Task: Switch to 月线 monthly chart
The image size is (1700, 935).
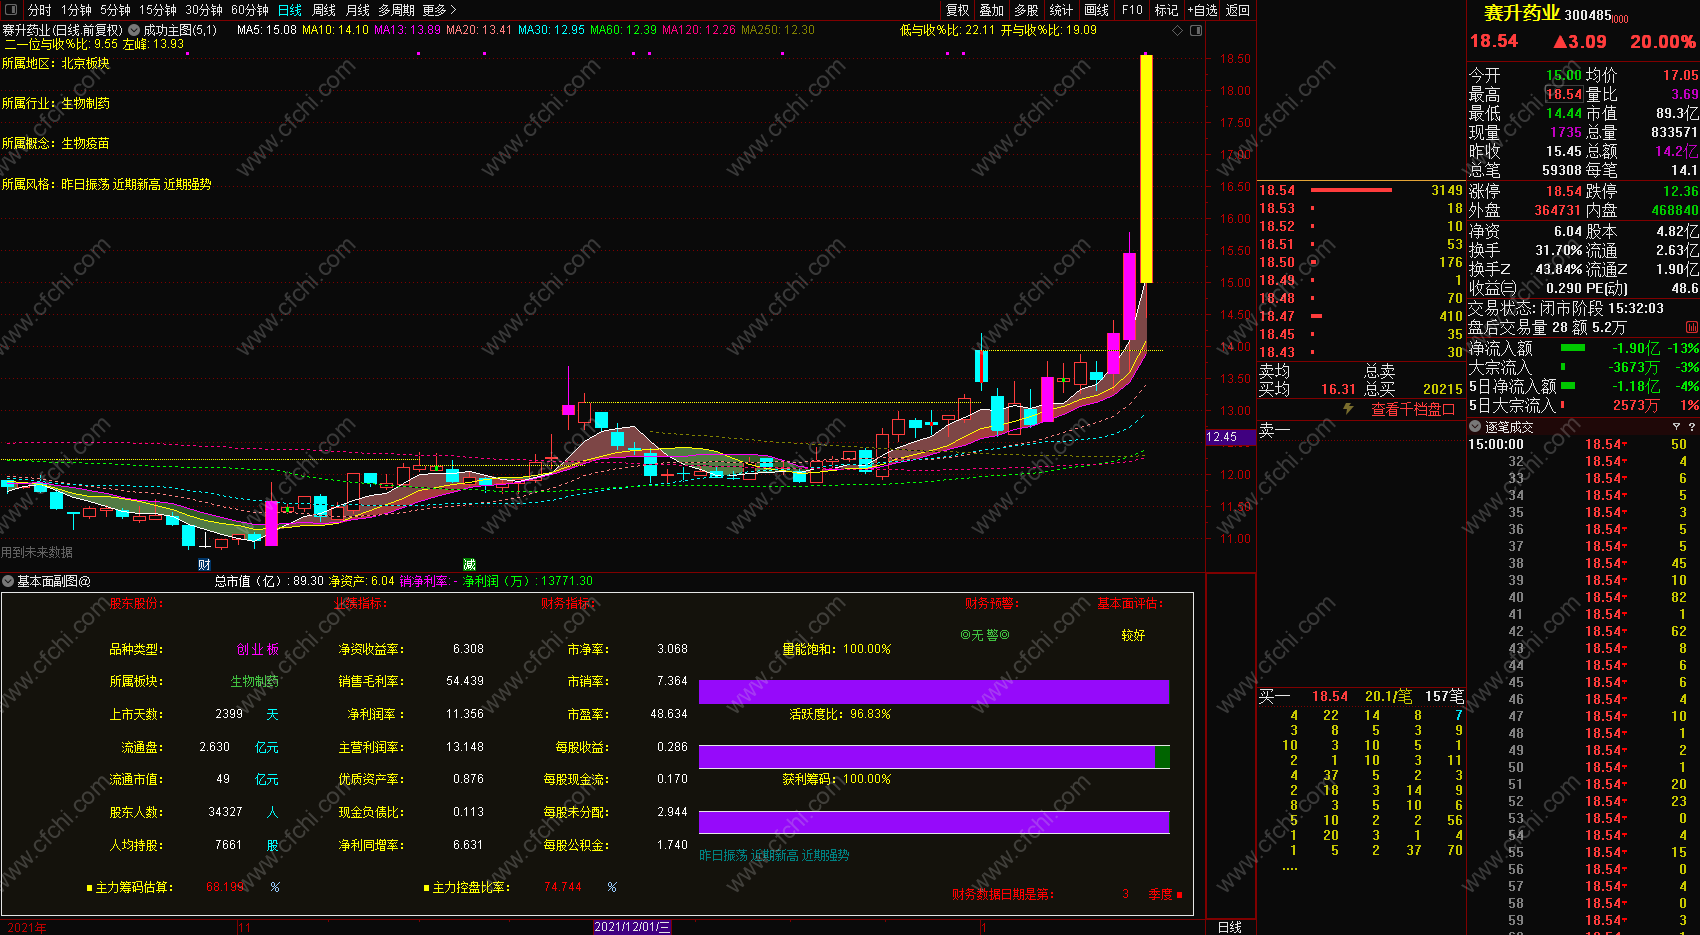Action: pyautogui.click(x=358, y=10)
